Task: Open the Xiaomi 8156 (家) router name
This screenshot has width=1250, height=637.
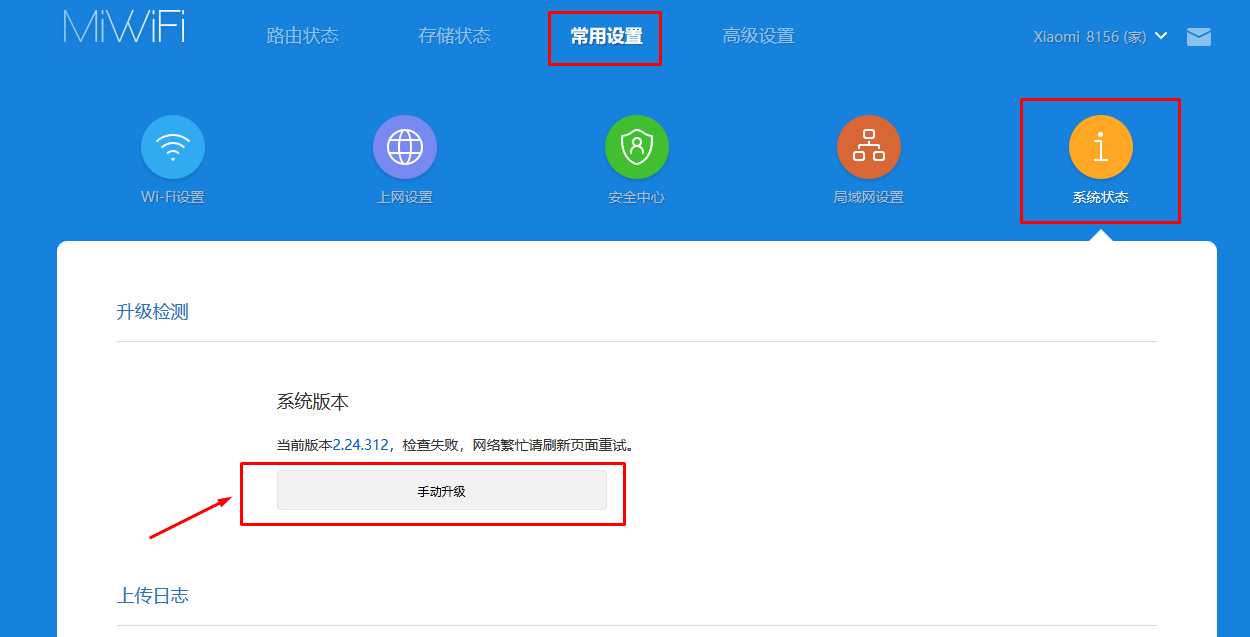Action: 1089,36
